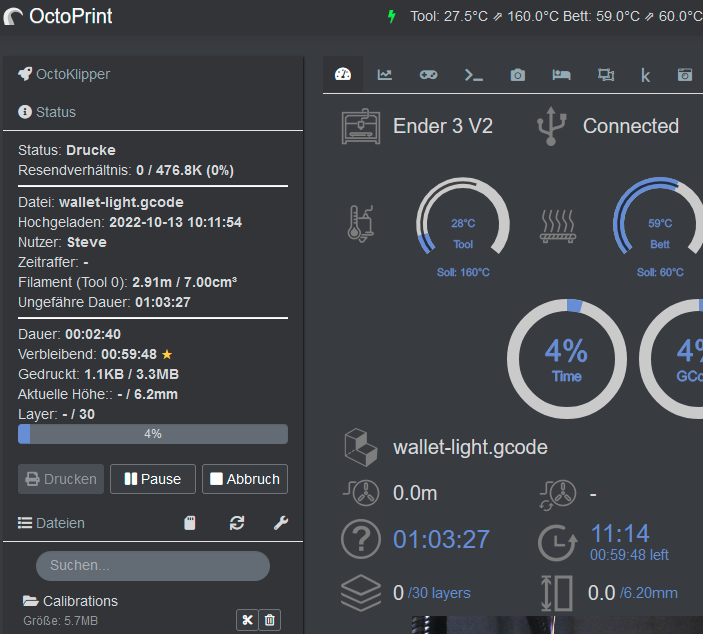The height and width of the screenshot is (634, 703).
Task: Click the Datei wallet-light.gcode entry
Action: 101,202
